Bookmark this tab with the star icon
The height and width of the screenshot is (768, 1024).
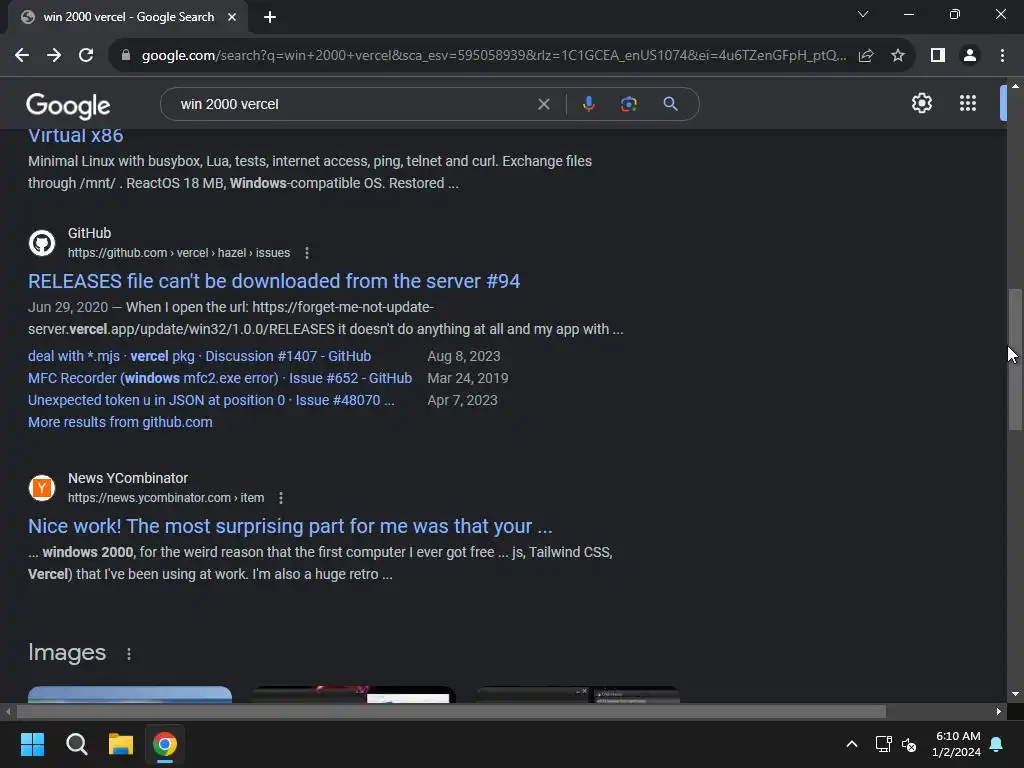pyautogui.click(x=898, y=56)
